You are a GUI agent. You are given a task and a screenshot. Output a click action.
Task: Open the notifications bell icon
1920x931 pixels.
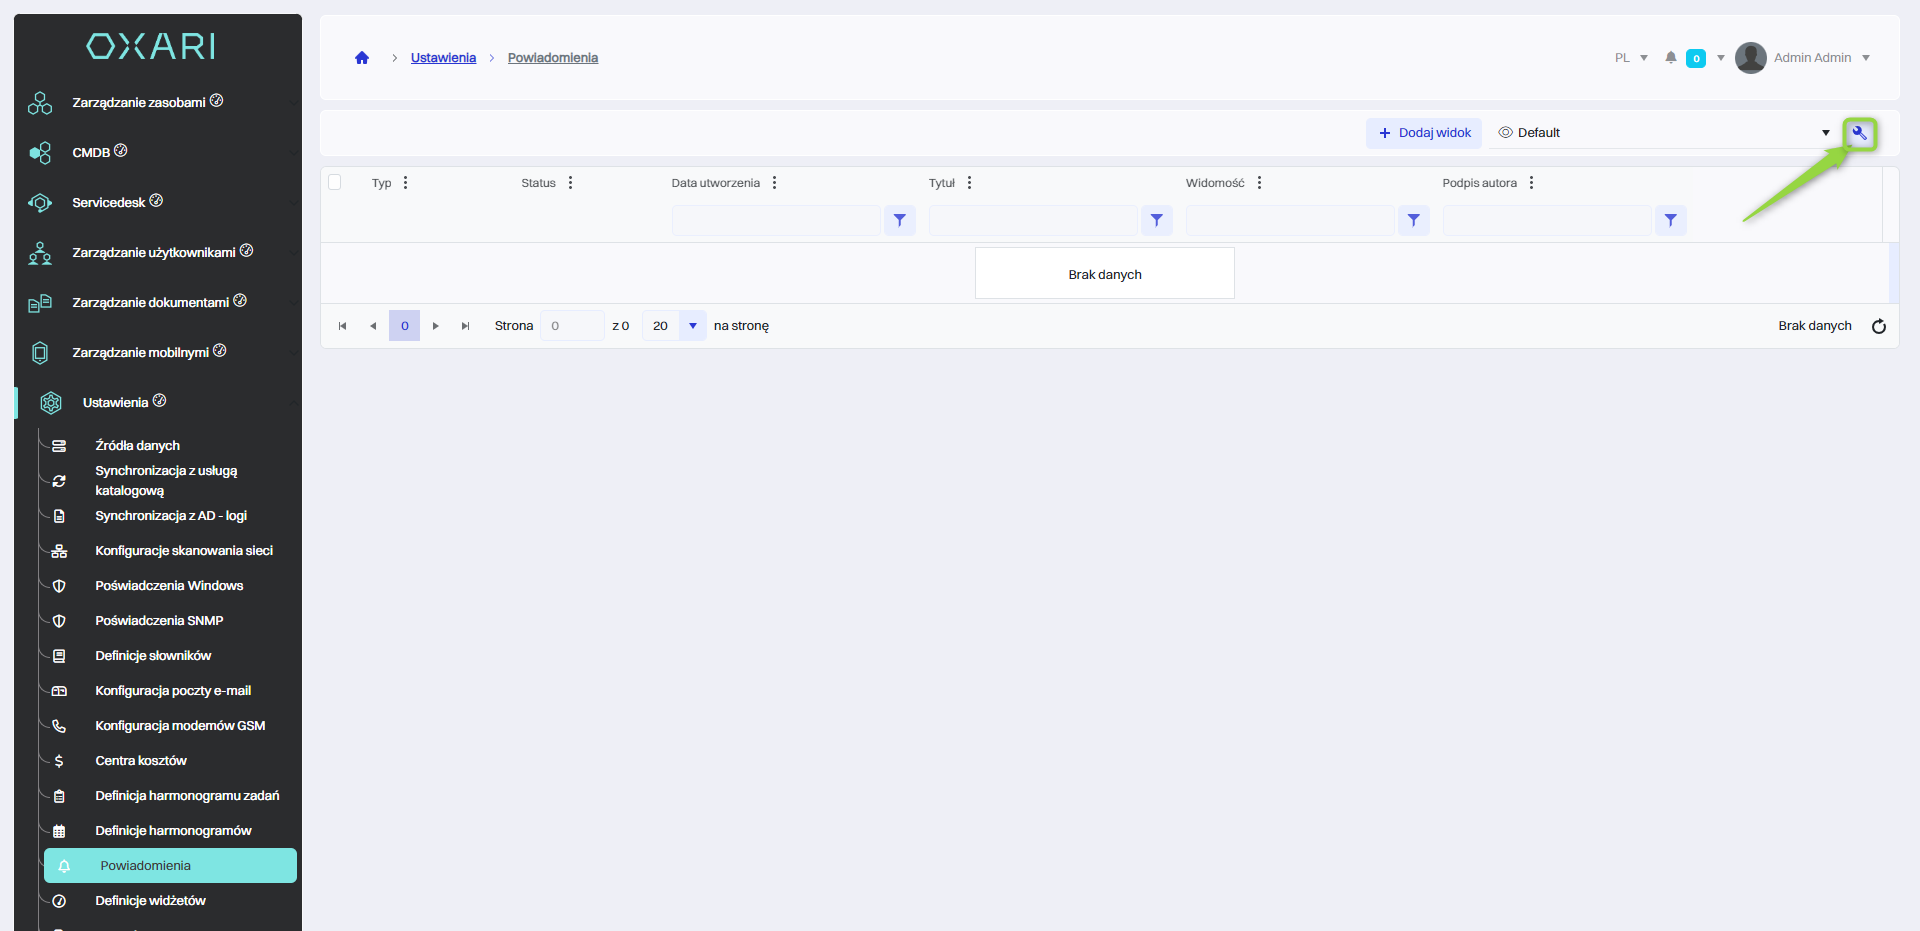tap(1670, 58)
